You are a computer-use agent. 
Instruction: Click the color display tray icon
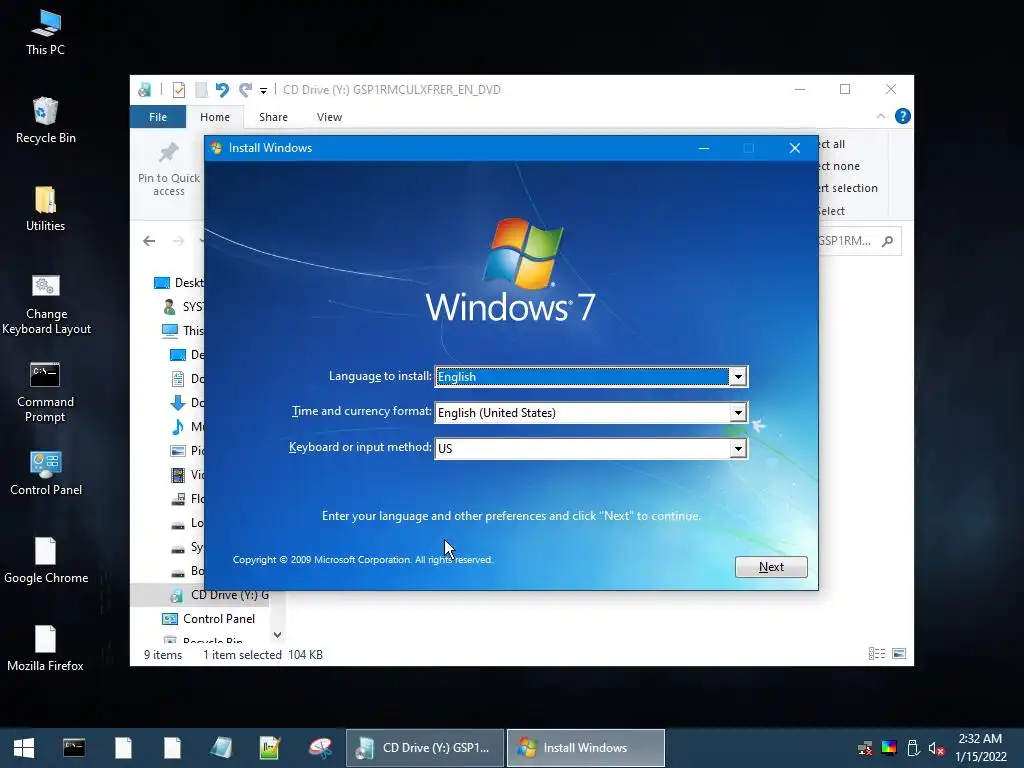889,748
